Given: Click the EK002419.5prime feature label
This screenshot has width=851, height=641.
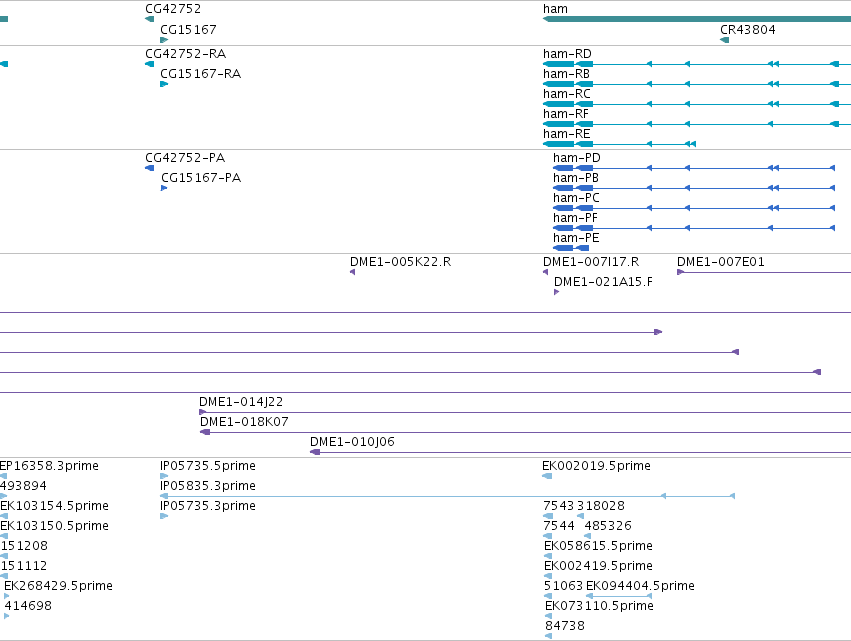Looking at the screenshot, I should tap(599, 566).
